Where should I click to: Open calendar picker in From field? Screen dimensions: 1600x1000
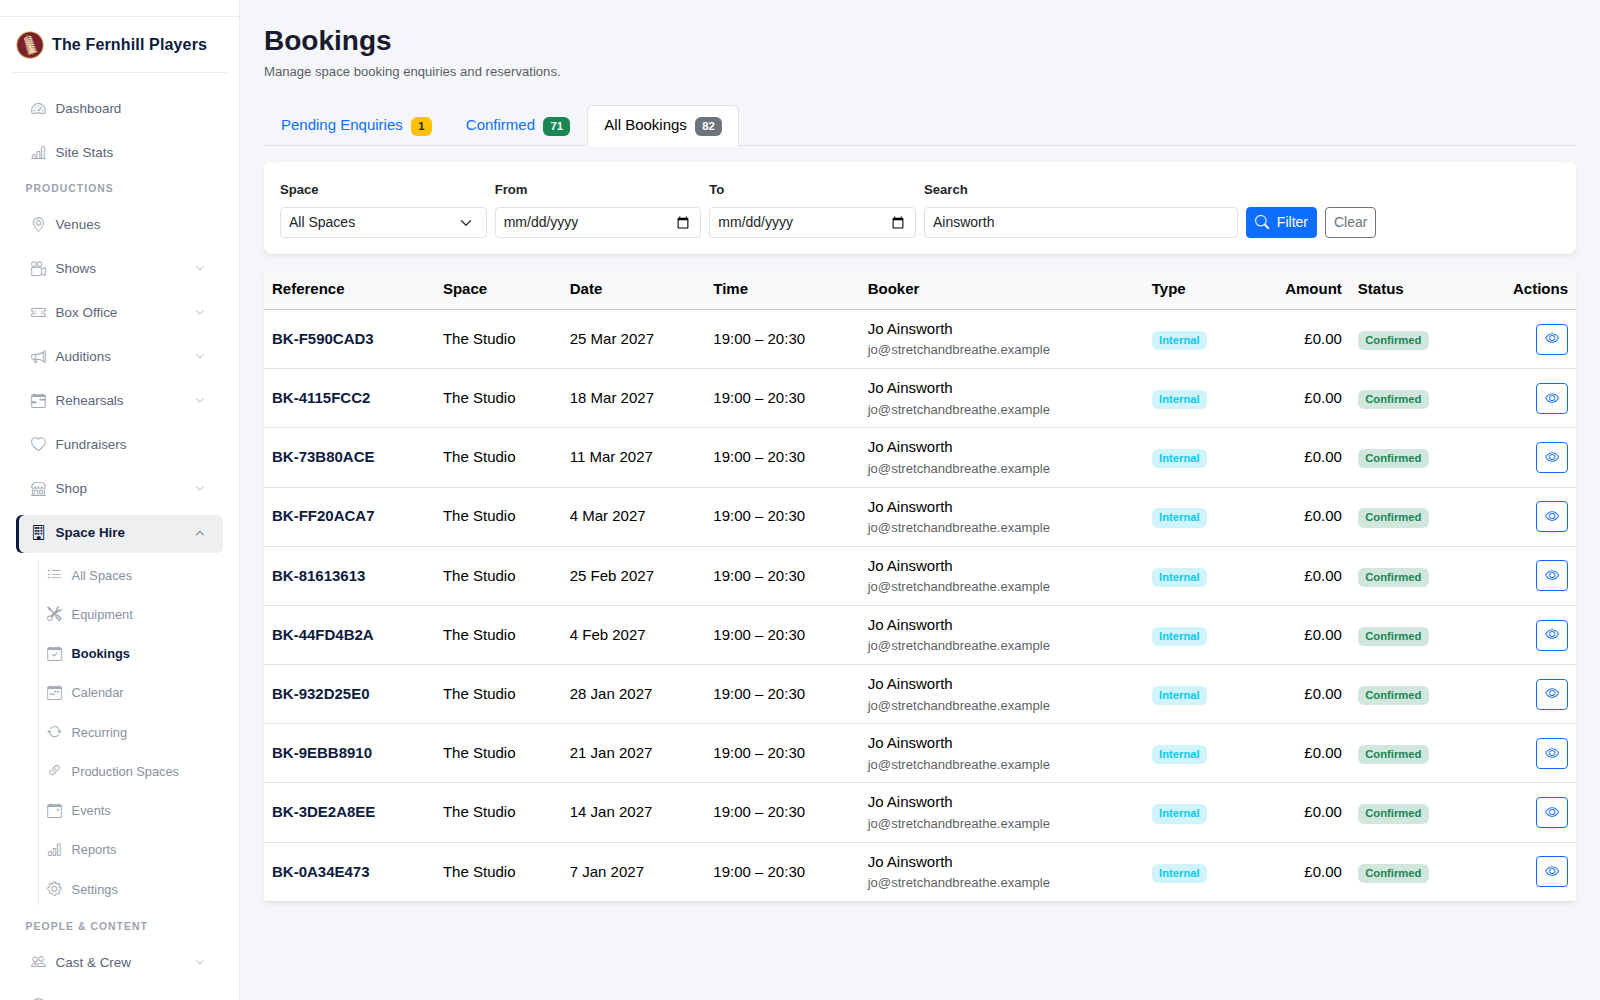pos(683,222)
